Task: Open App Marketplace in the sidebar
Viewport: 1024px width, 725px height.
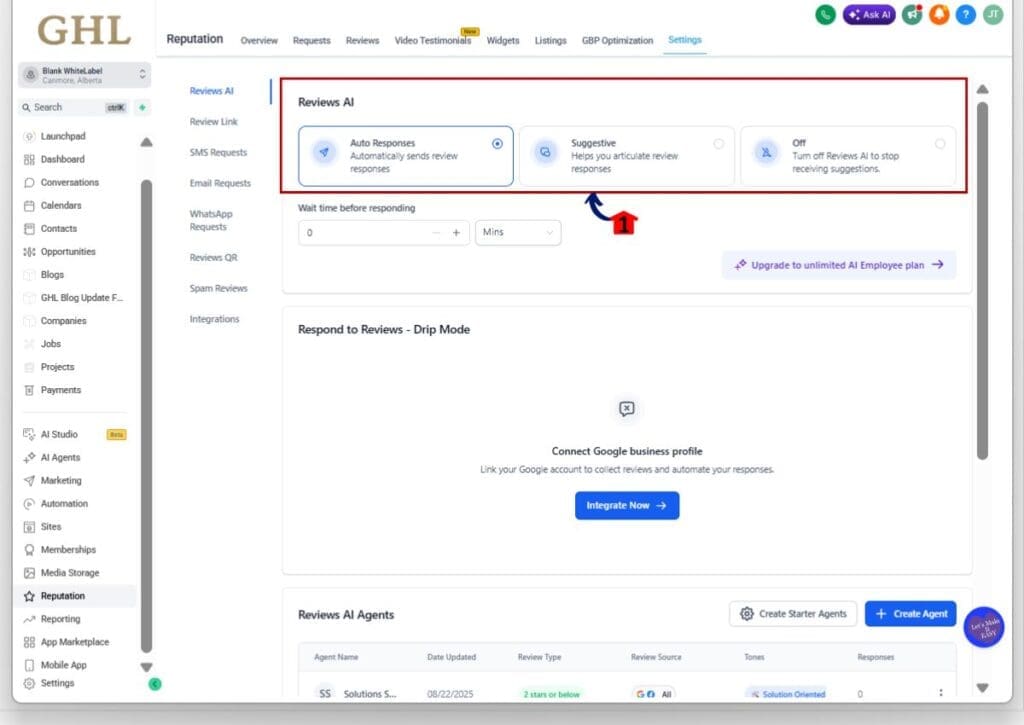Action: [74, 642]
